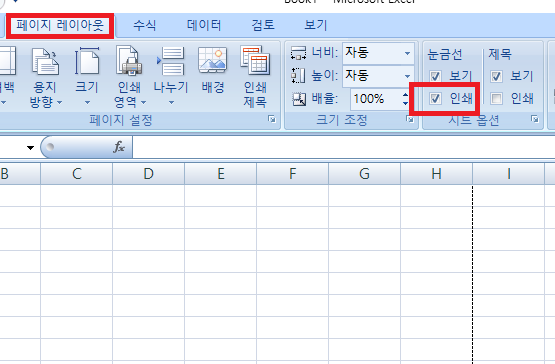Open the 크기 paper size menu
The image size is (555, 364).
tap(87, 77)
